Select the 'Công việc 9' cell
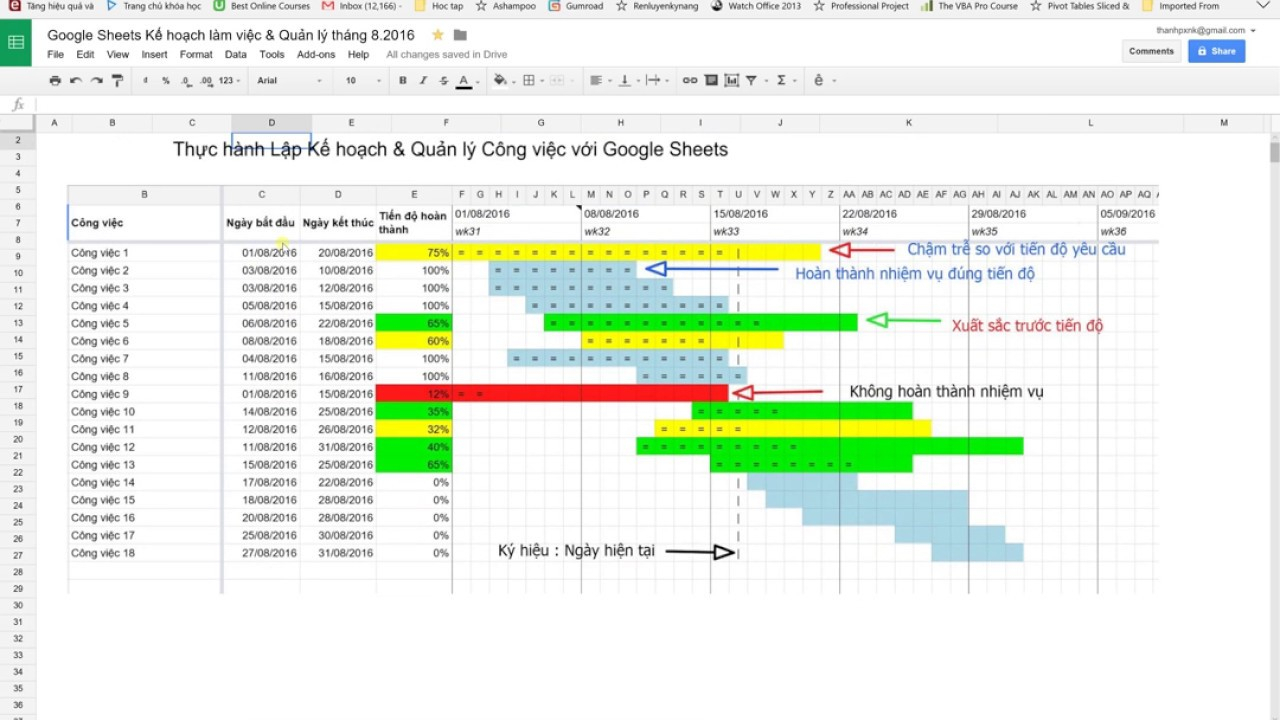Screen dimensions: 1280x720 (145, 394)
